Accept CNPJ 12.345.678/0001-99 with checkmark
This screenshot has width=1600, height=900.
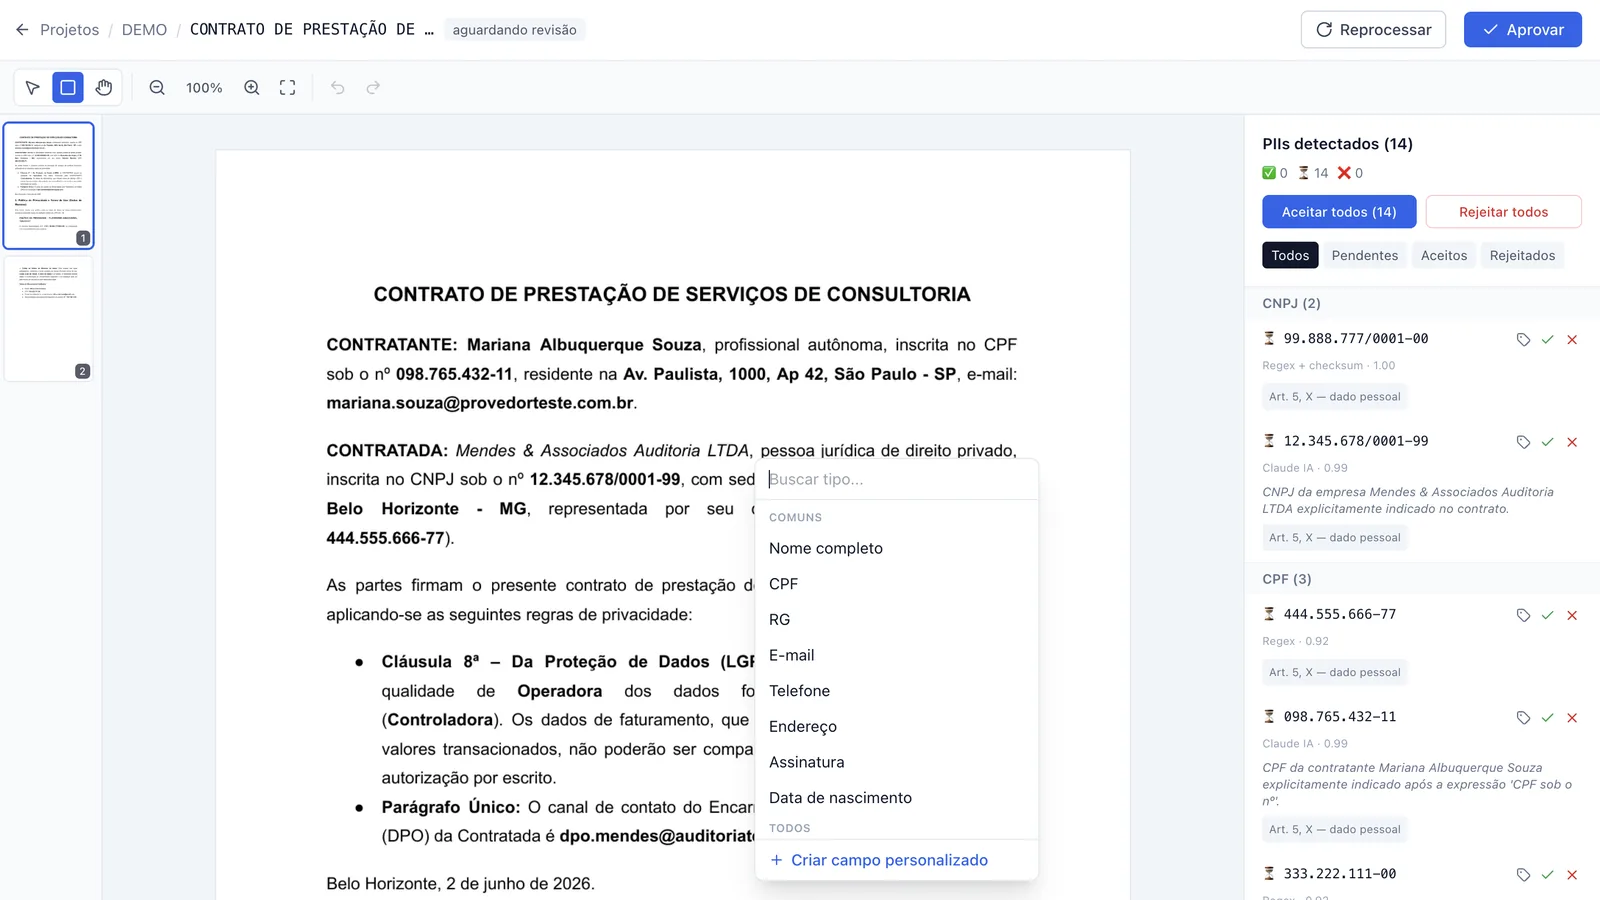click(1547, 442)
